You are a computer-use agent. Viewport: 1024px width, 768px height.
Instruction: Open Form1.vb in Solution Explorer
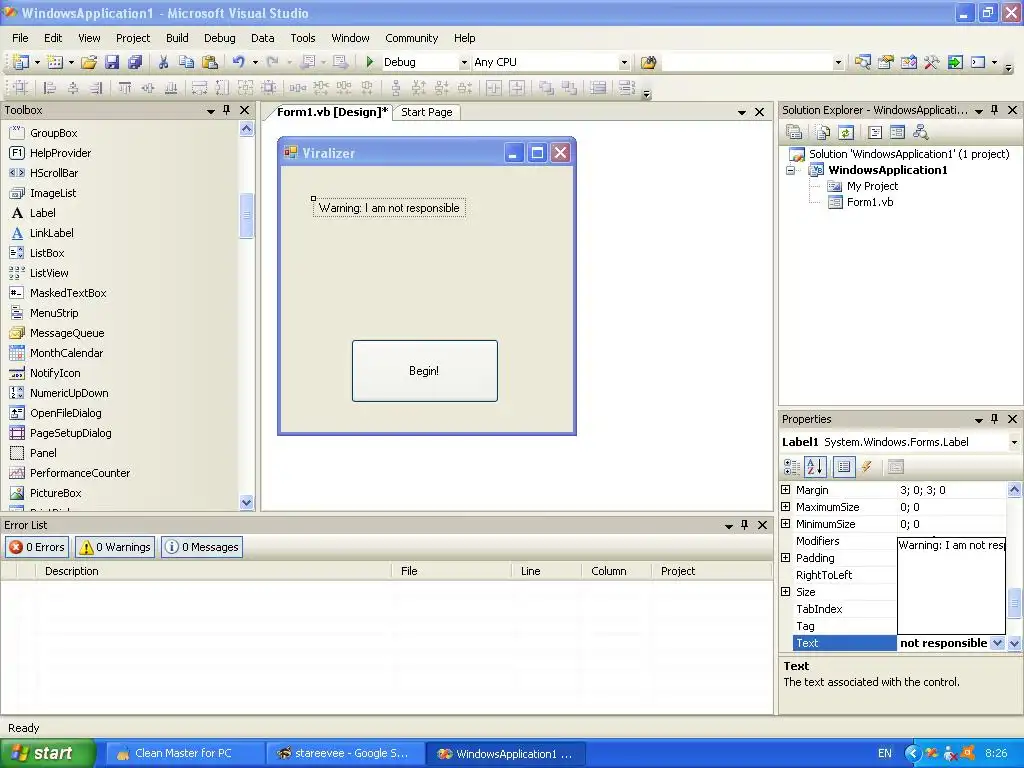pyautogui.click(x=869, y=202)
